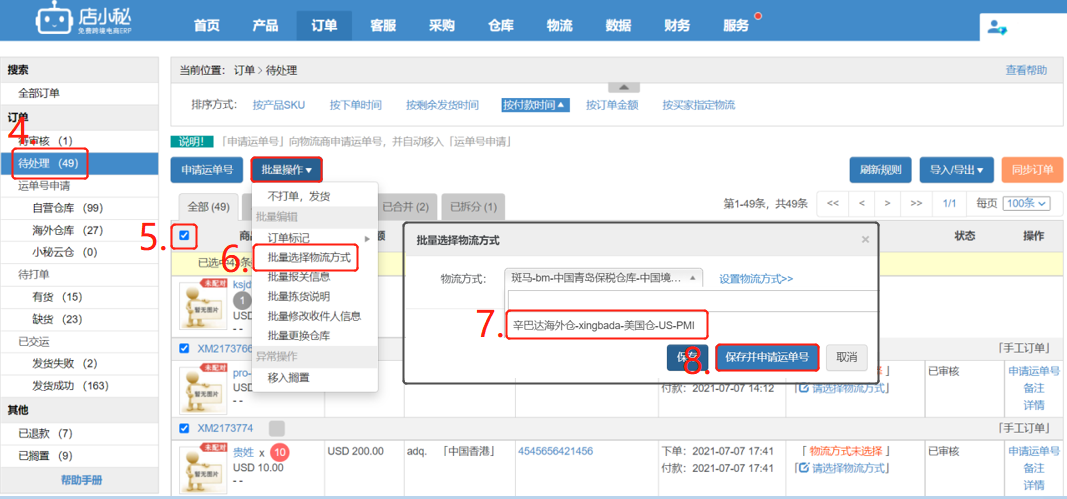Go to the first page with <<
This screenshot has width=1067, height=499.
coord(833,204)
